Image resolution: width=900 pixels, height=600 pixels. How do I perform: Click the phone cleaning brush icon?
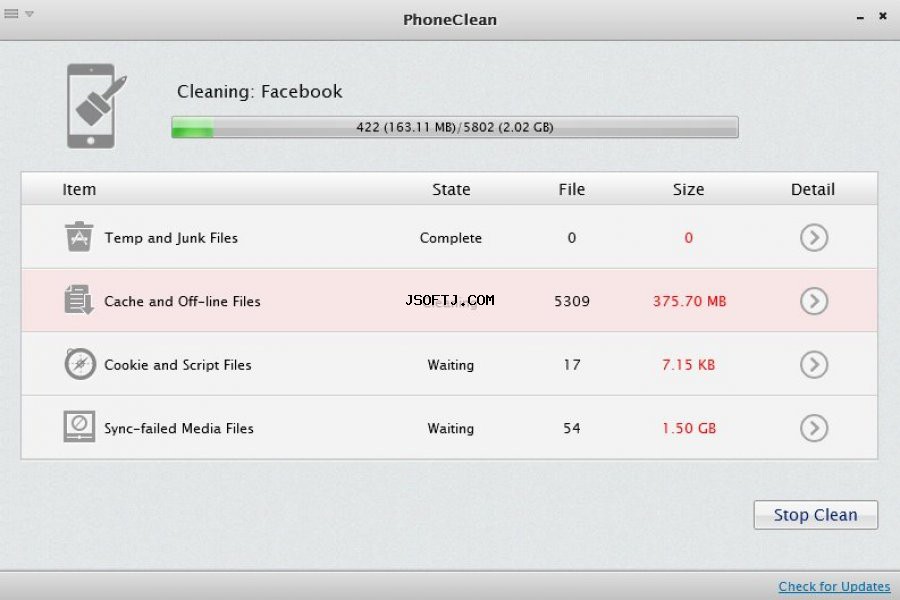coord(96,106)
